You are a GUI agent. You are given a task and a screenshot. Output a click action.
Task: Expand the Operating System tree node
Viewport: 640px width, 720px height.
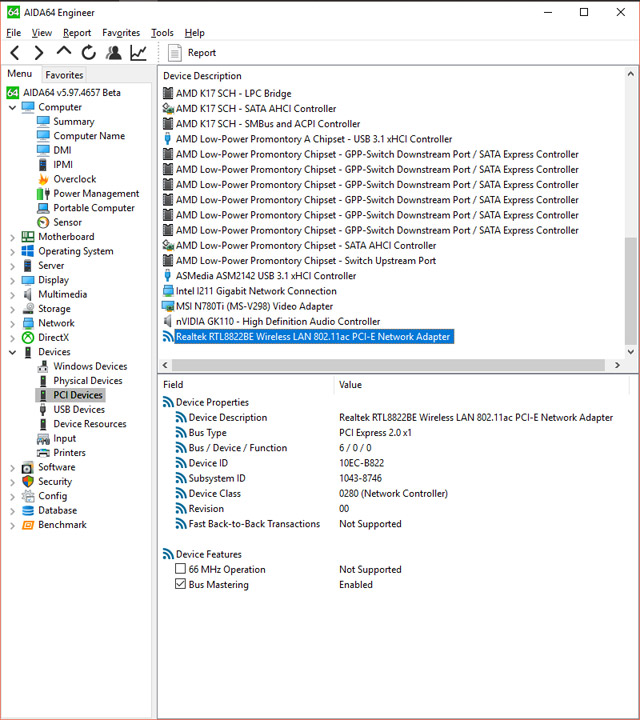[x=12, y=252]
